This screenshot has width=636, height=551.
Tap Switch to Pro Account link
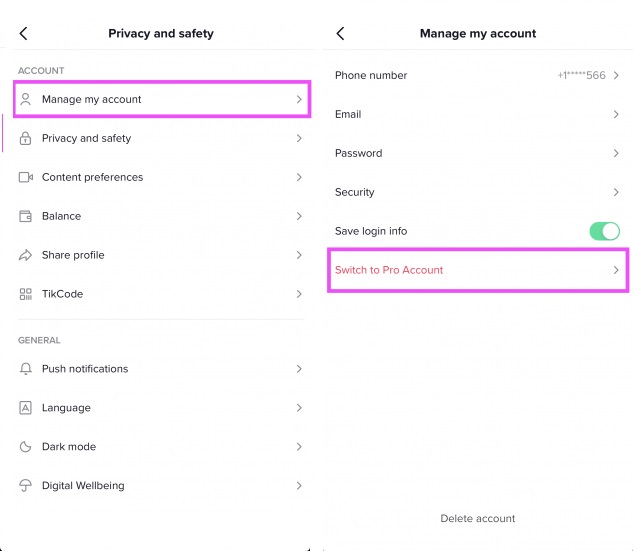click(389, 270)
